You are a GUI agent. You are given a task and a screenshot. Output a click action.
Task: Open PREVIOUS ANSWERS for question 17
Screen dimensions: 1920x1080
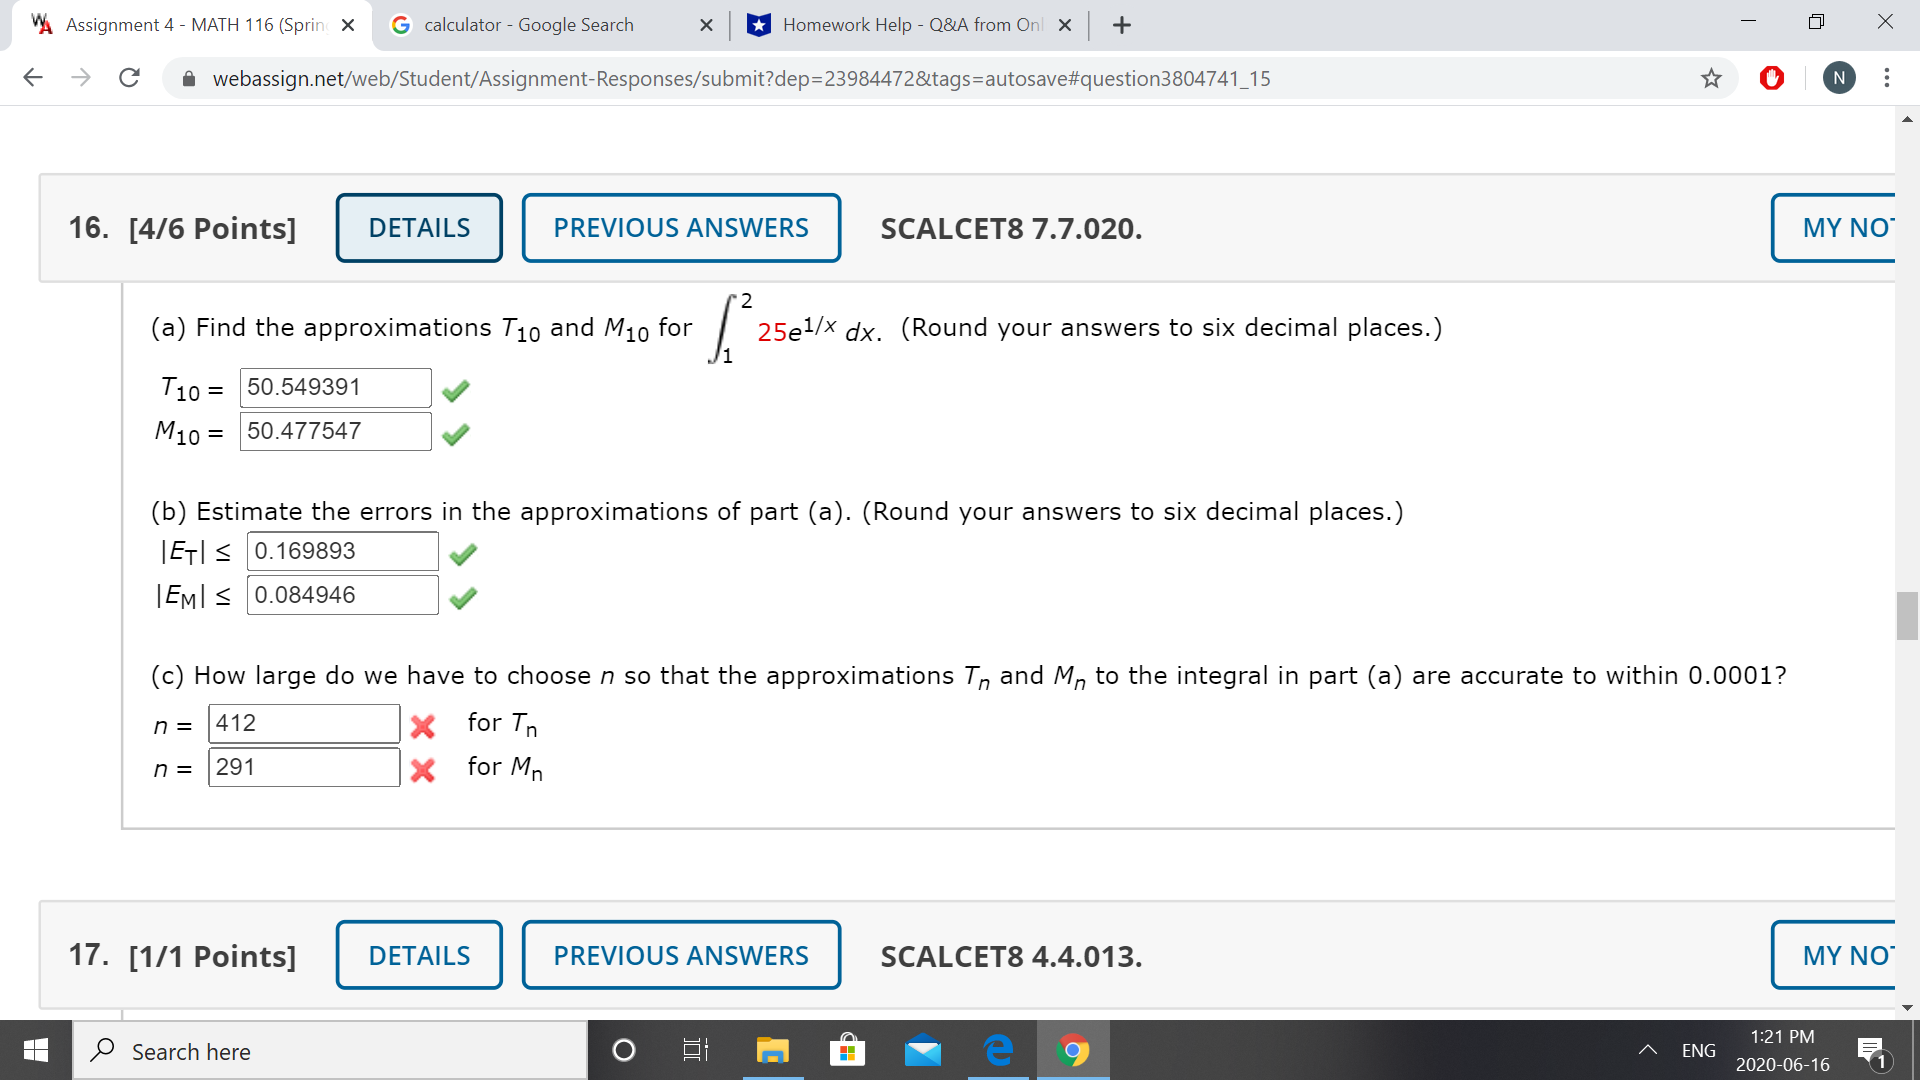coord(681,956)
